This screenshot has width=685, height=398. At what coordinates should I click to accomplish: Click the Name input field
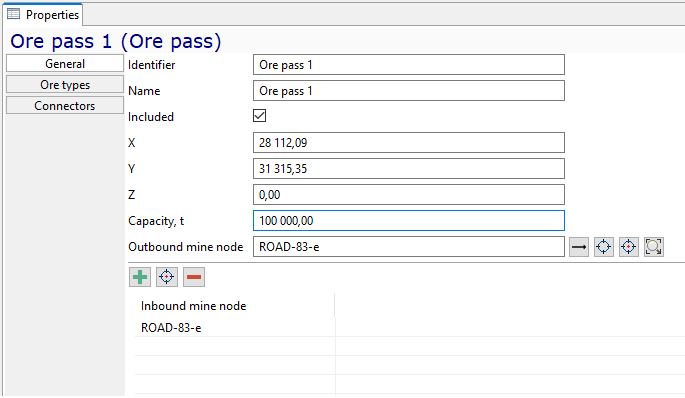pos(409,90)
